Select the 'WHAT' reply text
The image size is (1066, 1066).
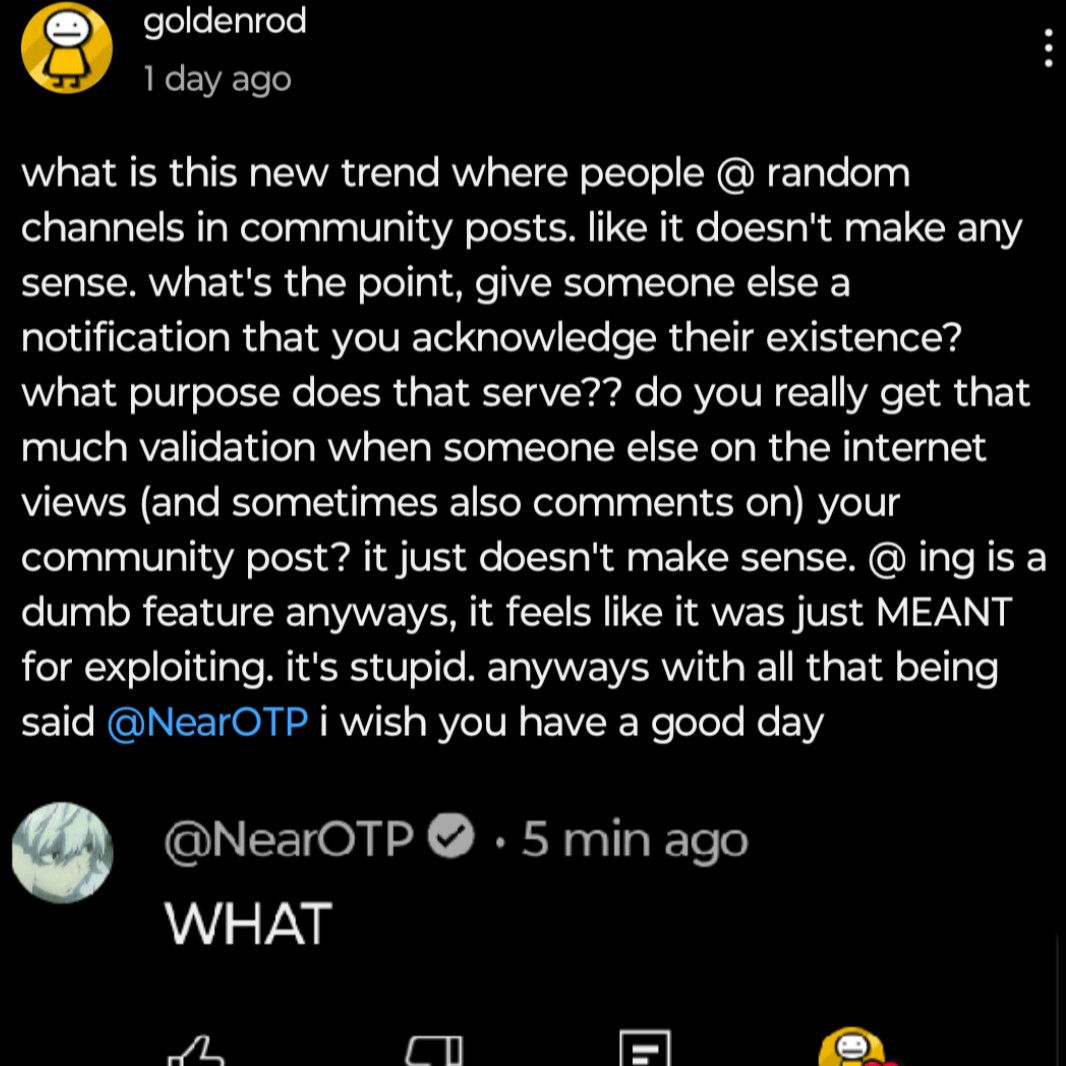[248, 923]
